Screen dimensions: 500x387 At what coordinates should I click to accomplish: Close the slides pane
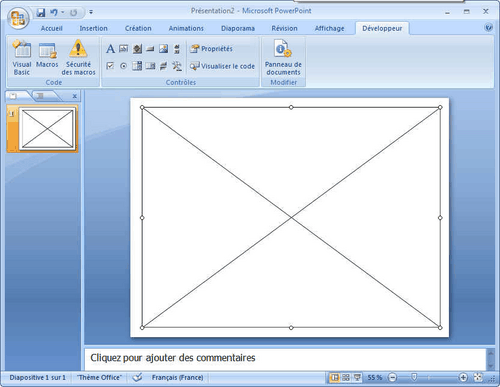75,96
